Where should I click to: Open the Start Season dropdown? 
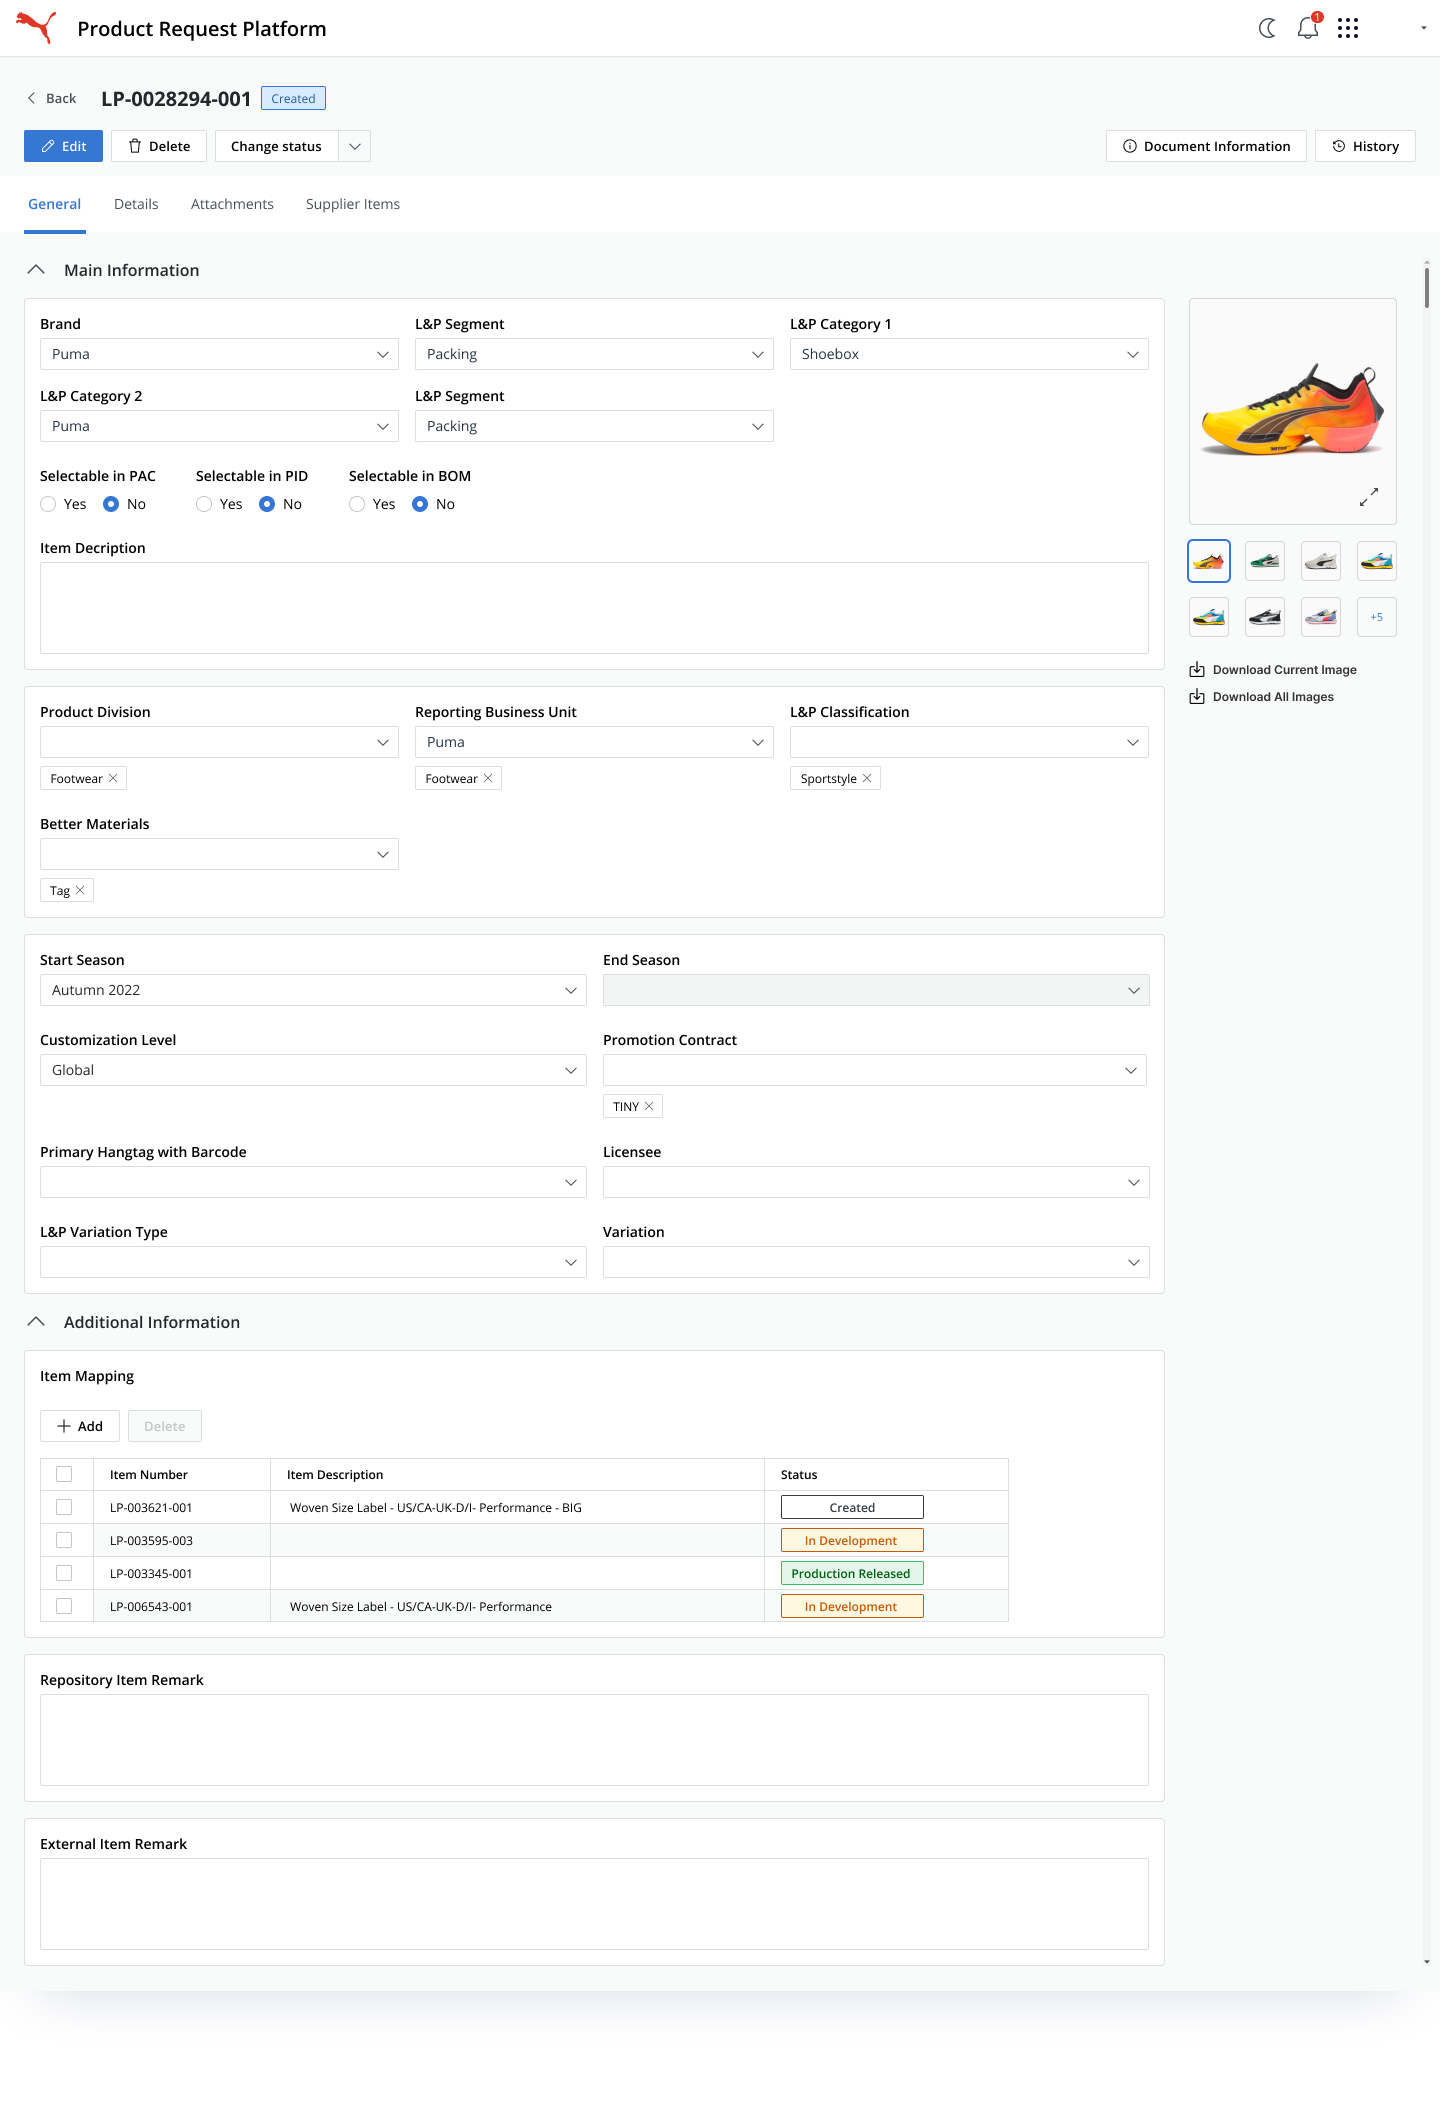[x=313, y=990]
